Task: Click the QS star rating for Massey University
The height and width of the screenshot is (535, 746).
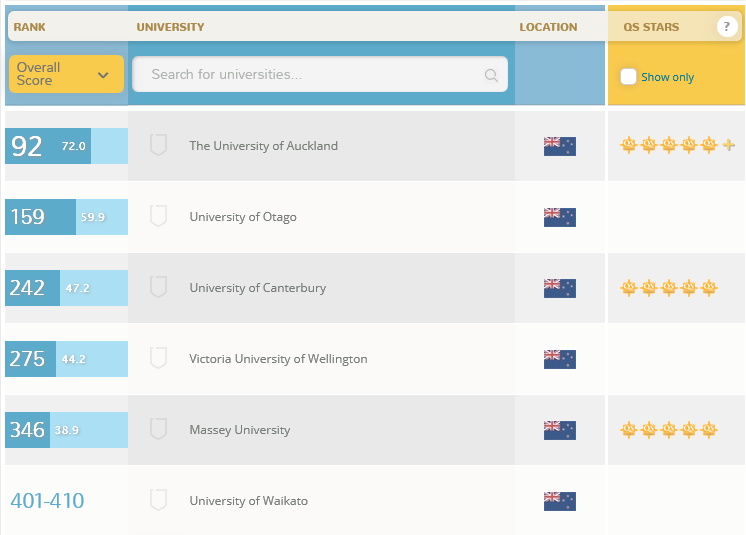Action: (669, 429)
